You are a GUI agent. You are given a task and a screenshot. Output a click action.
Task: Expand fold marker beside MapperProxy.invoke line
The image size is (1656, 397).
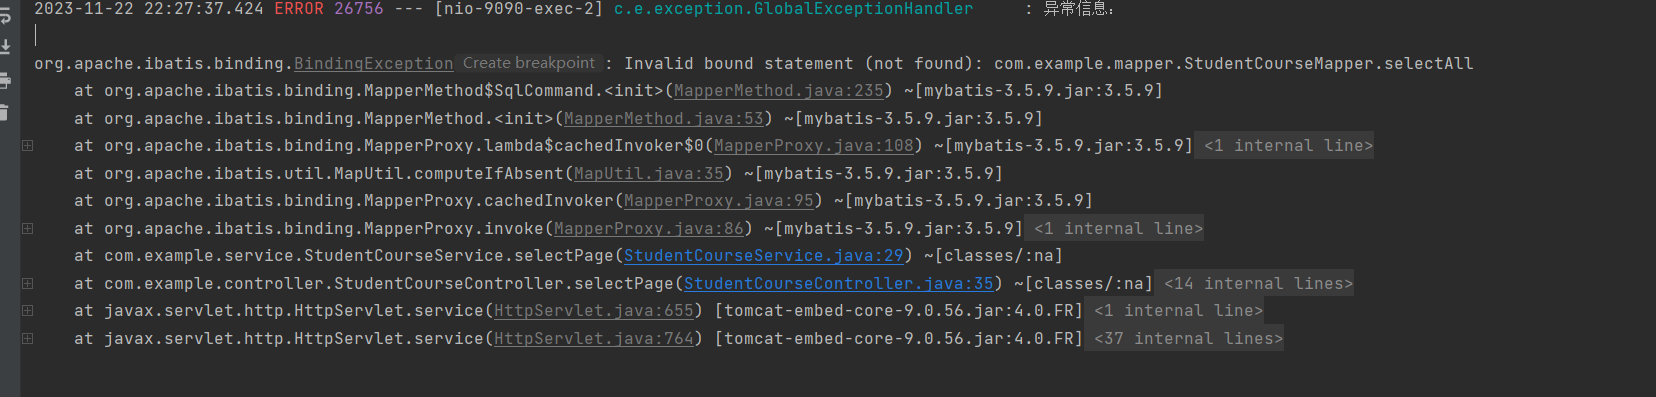point(28,229)
